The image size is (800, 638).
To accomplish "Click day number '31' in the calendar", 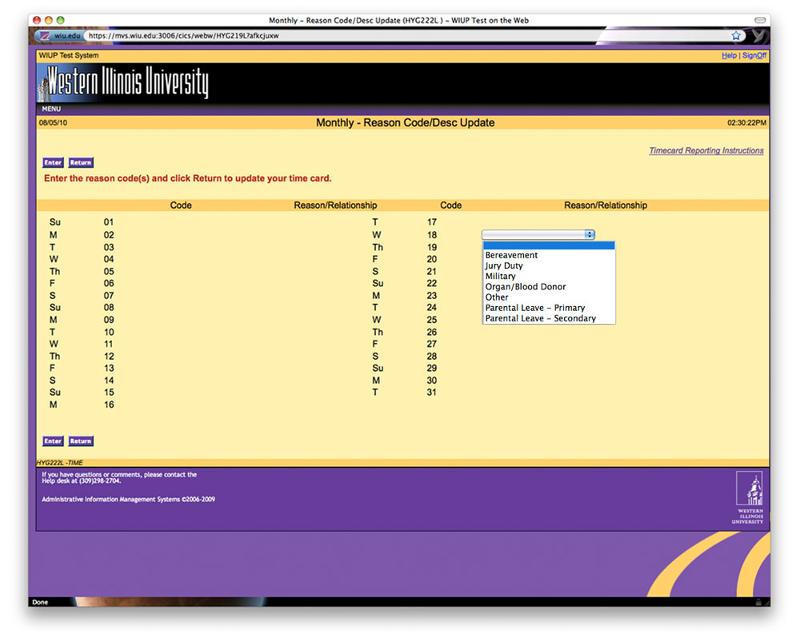I will click(432, 392).
